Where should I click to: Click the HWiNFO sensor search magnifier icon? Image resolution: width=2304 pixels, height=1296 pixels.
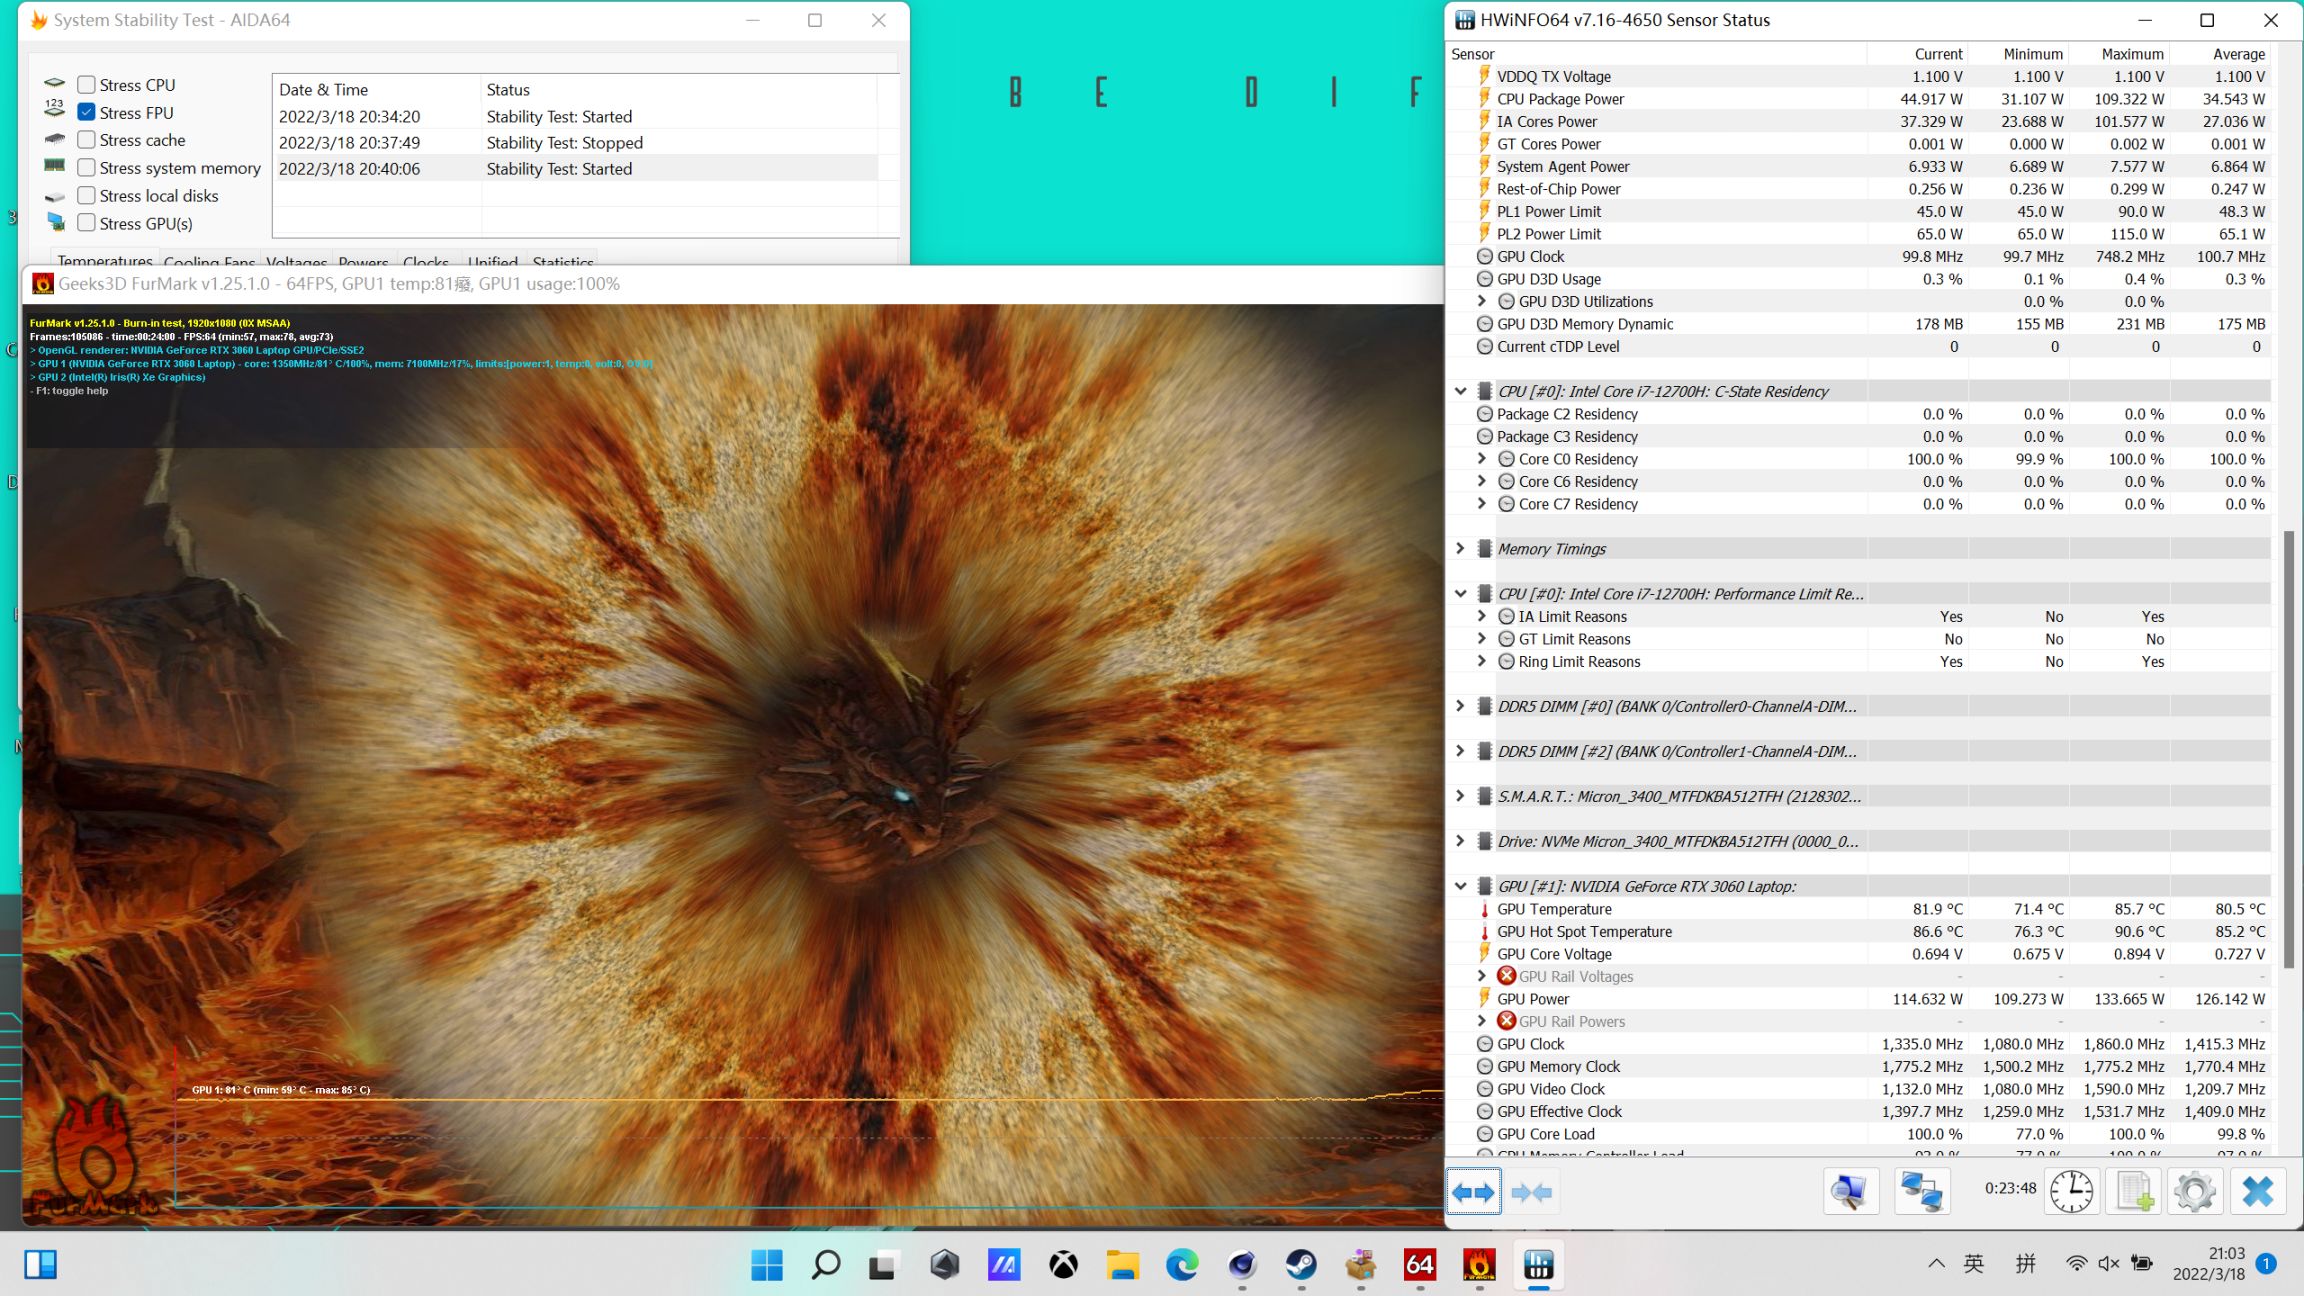[1850, 1191]
